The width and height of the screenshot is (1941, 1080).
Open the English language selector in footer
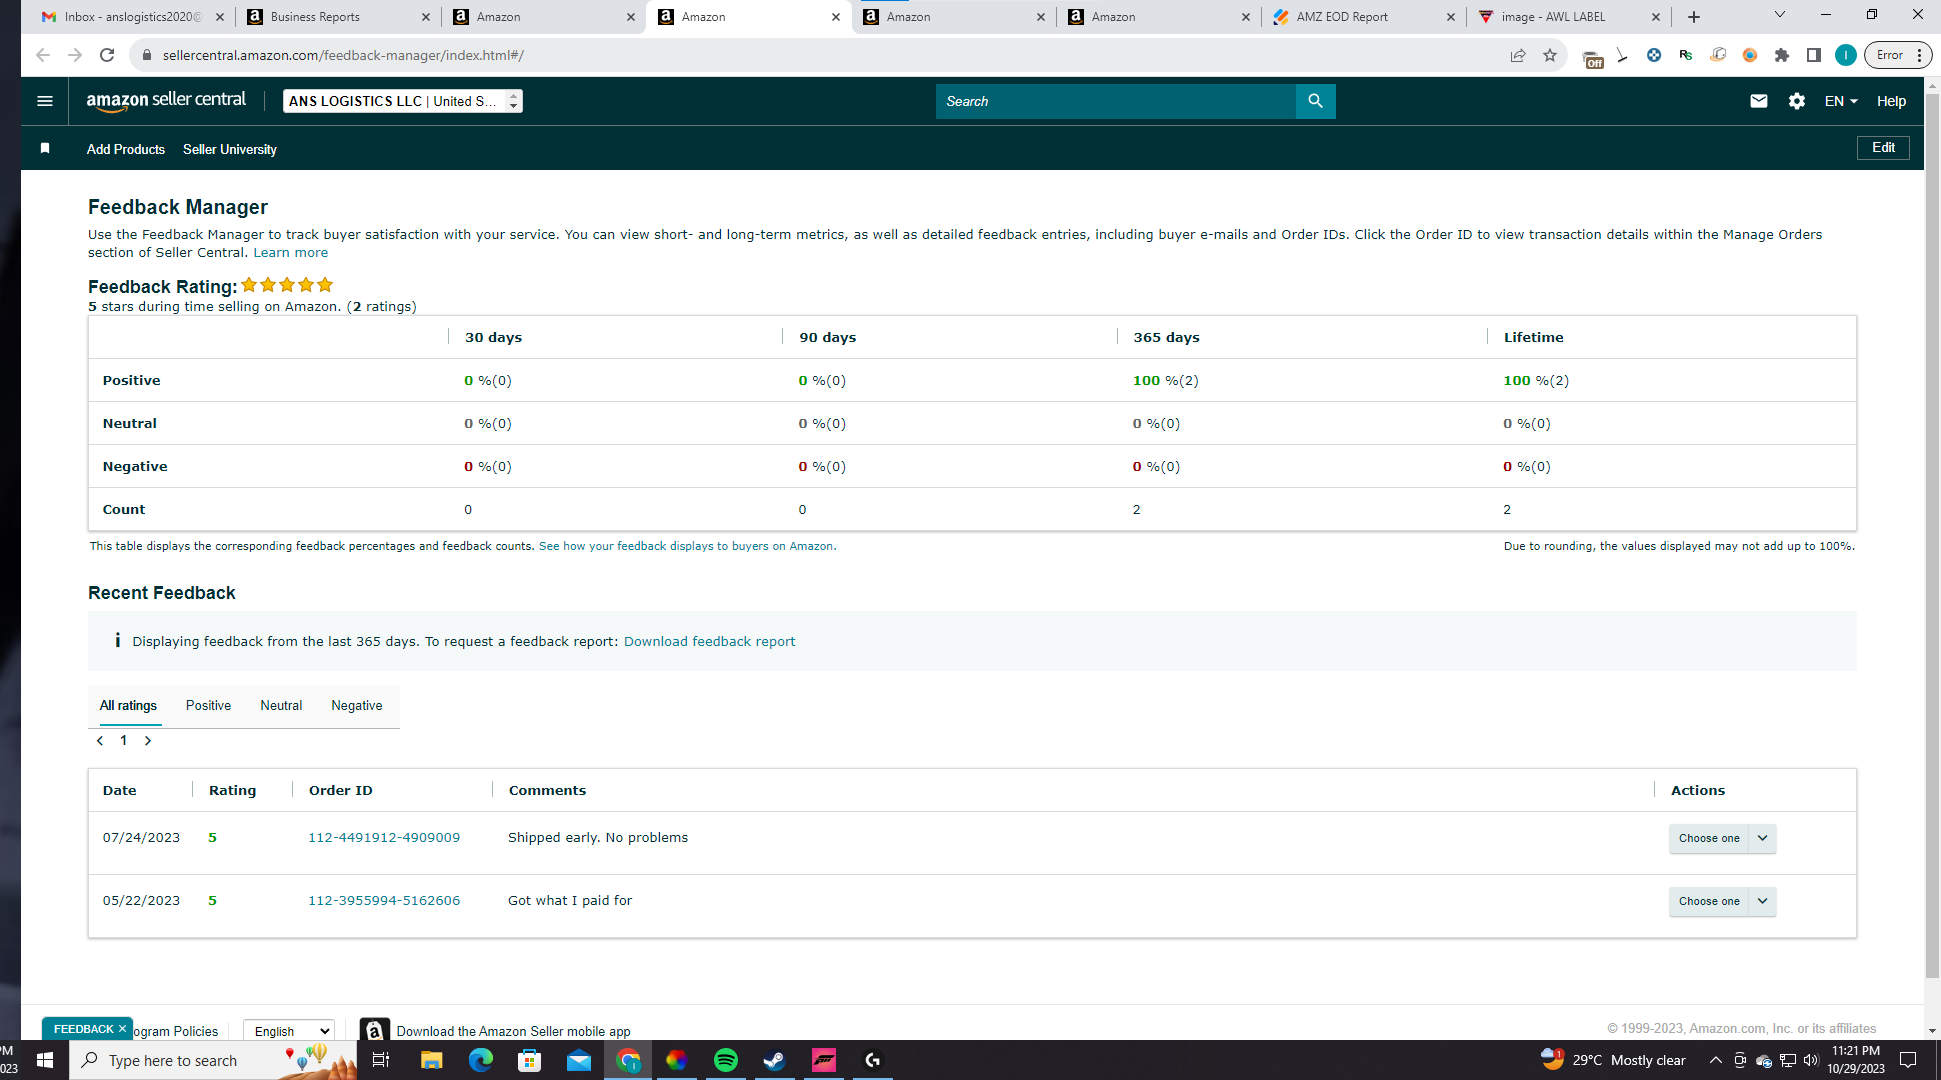(289, 1031)
